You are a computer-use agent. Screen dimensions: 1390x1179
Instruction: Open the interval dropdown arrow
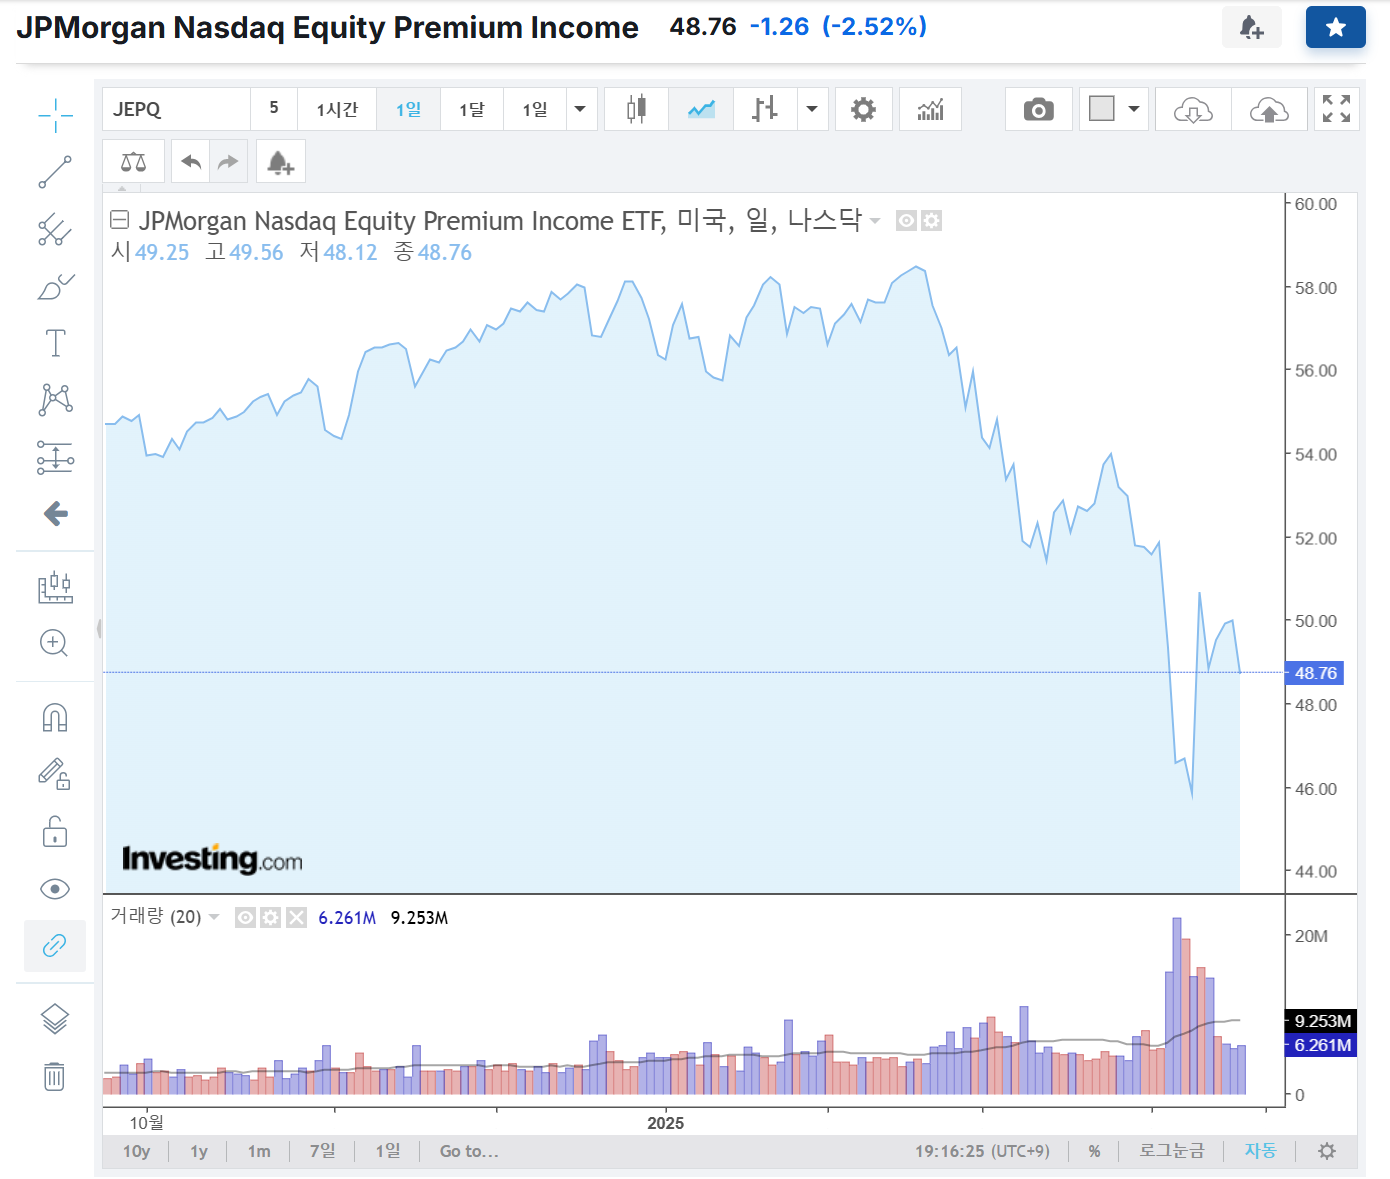point(580,109)
